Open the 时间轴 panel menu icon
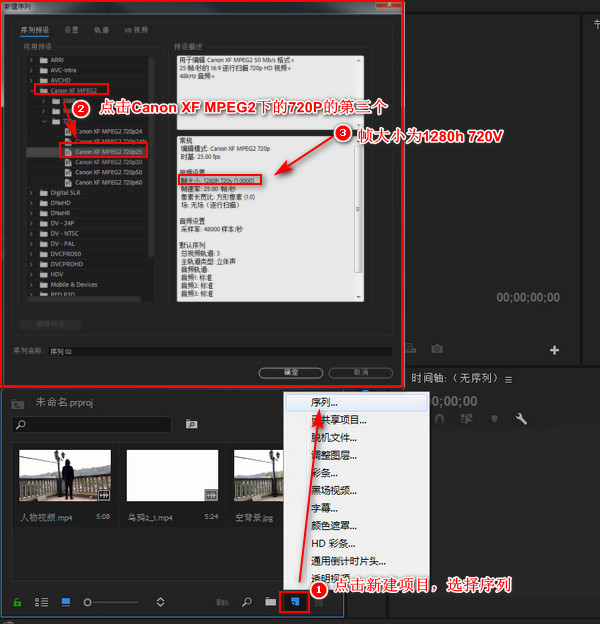601x624 pixels. [508, 380]
